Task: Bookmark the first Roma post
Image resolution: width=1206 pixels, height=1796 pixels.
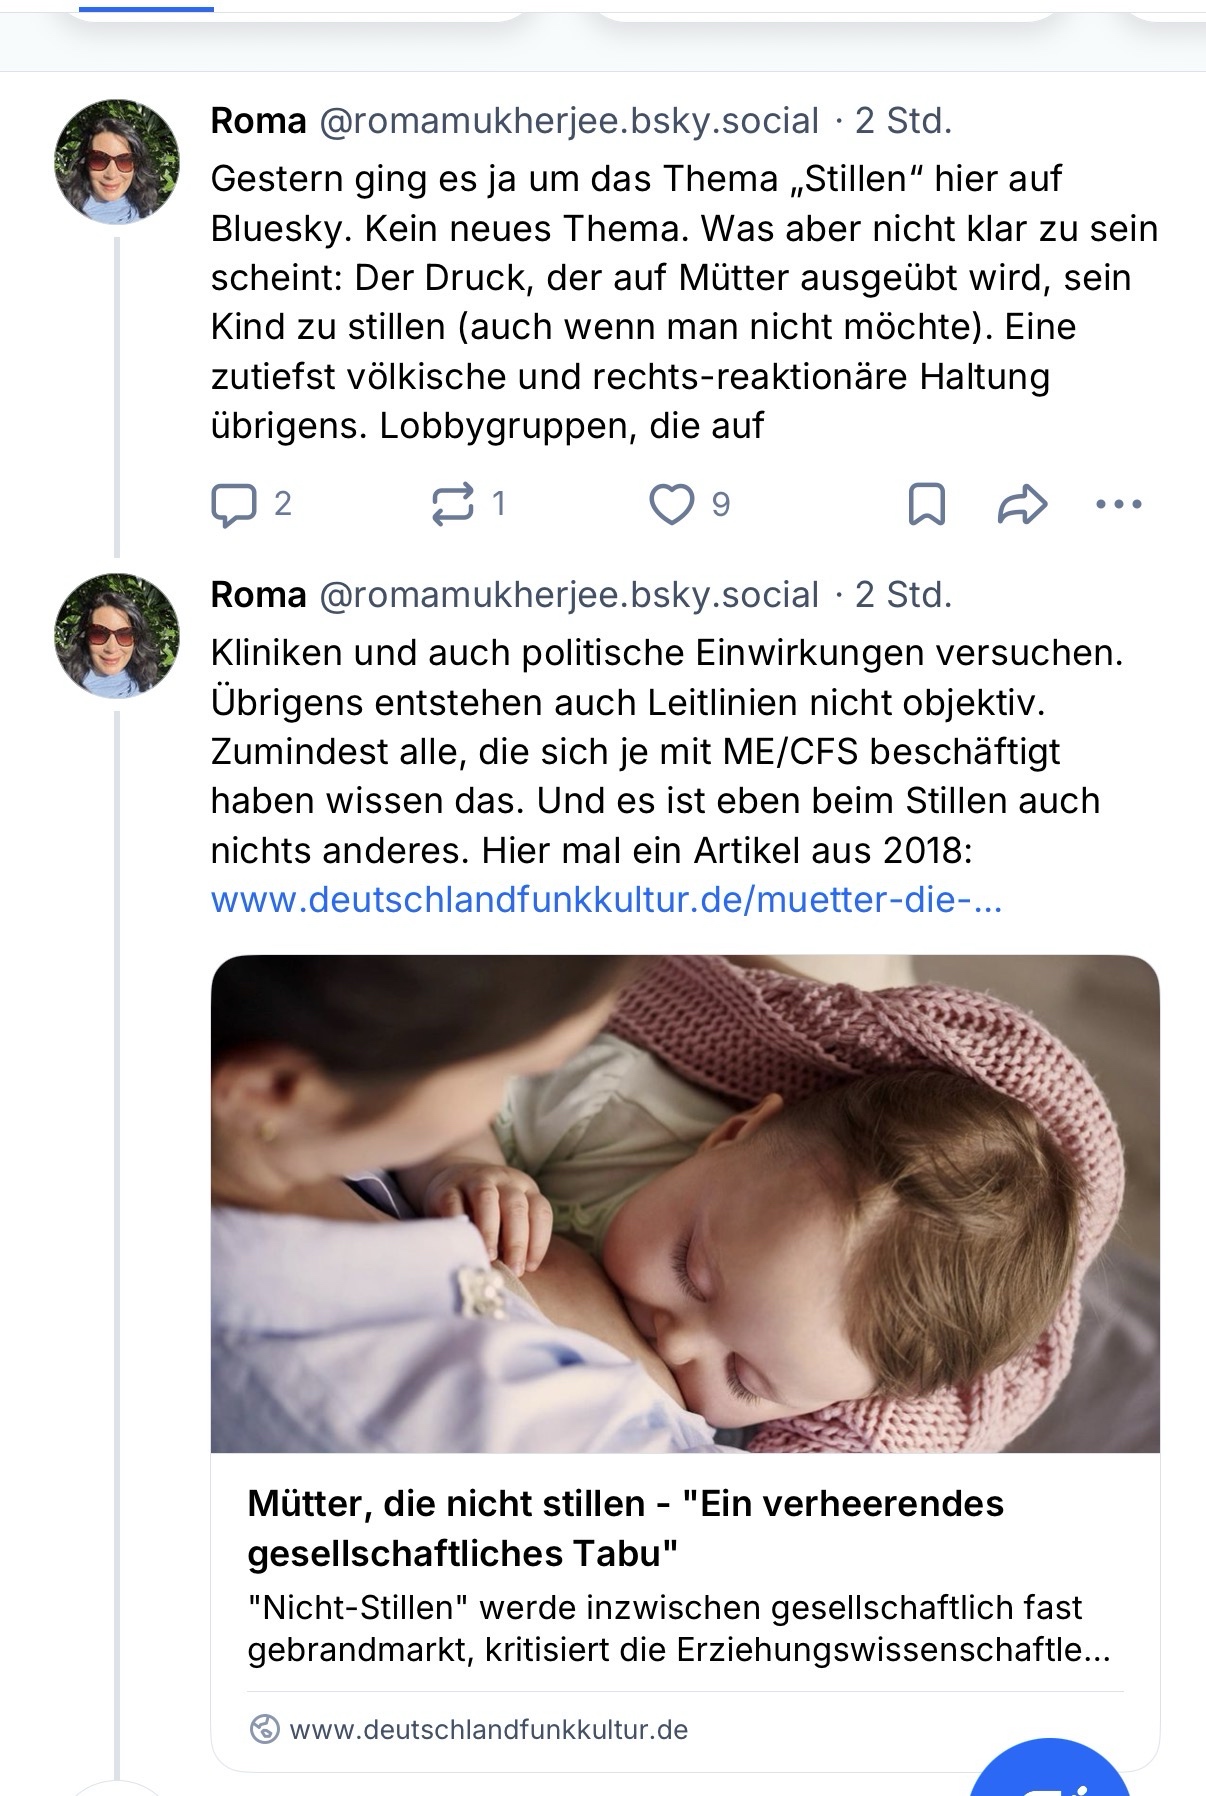Action: point(926,504)
